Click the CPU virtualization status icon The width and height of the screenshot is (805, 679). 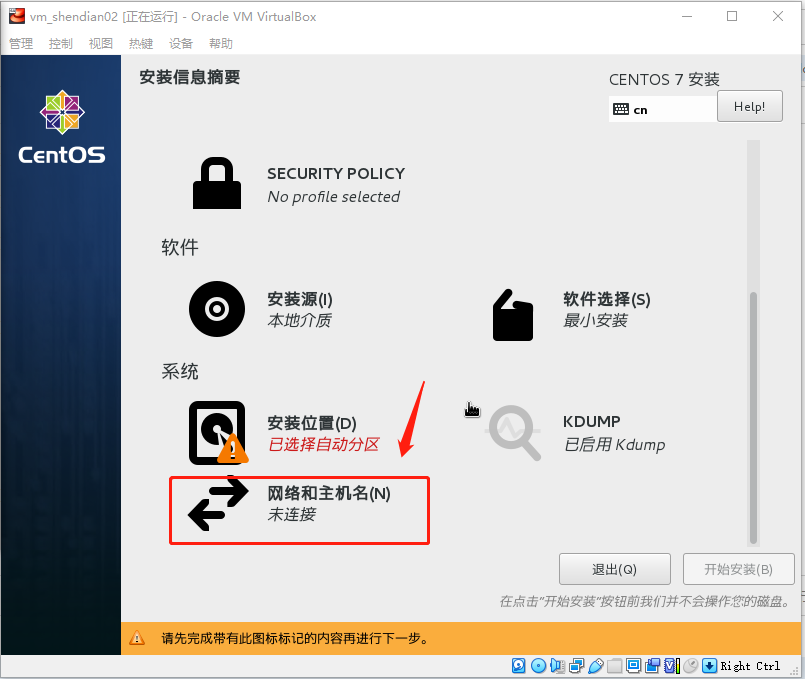[x=672, y=666]
